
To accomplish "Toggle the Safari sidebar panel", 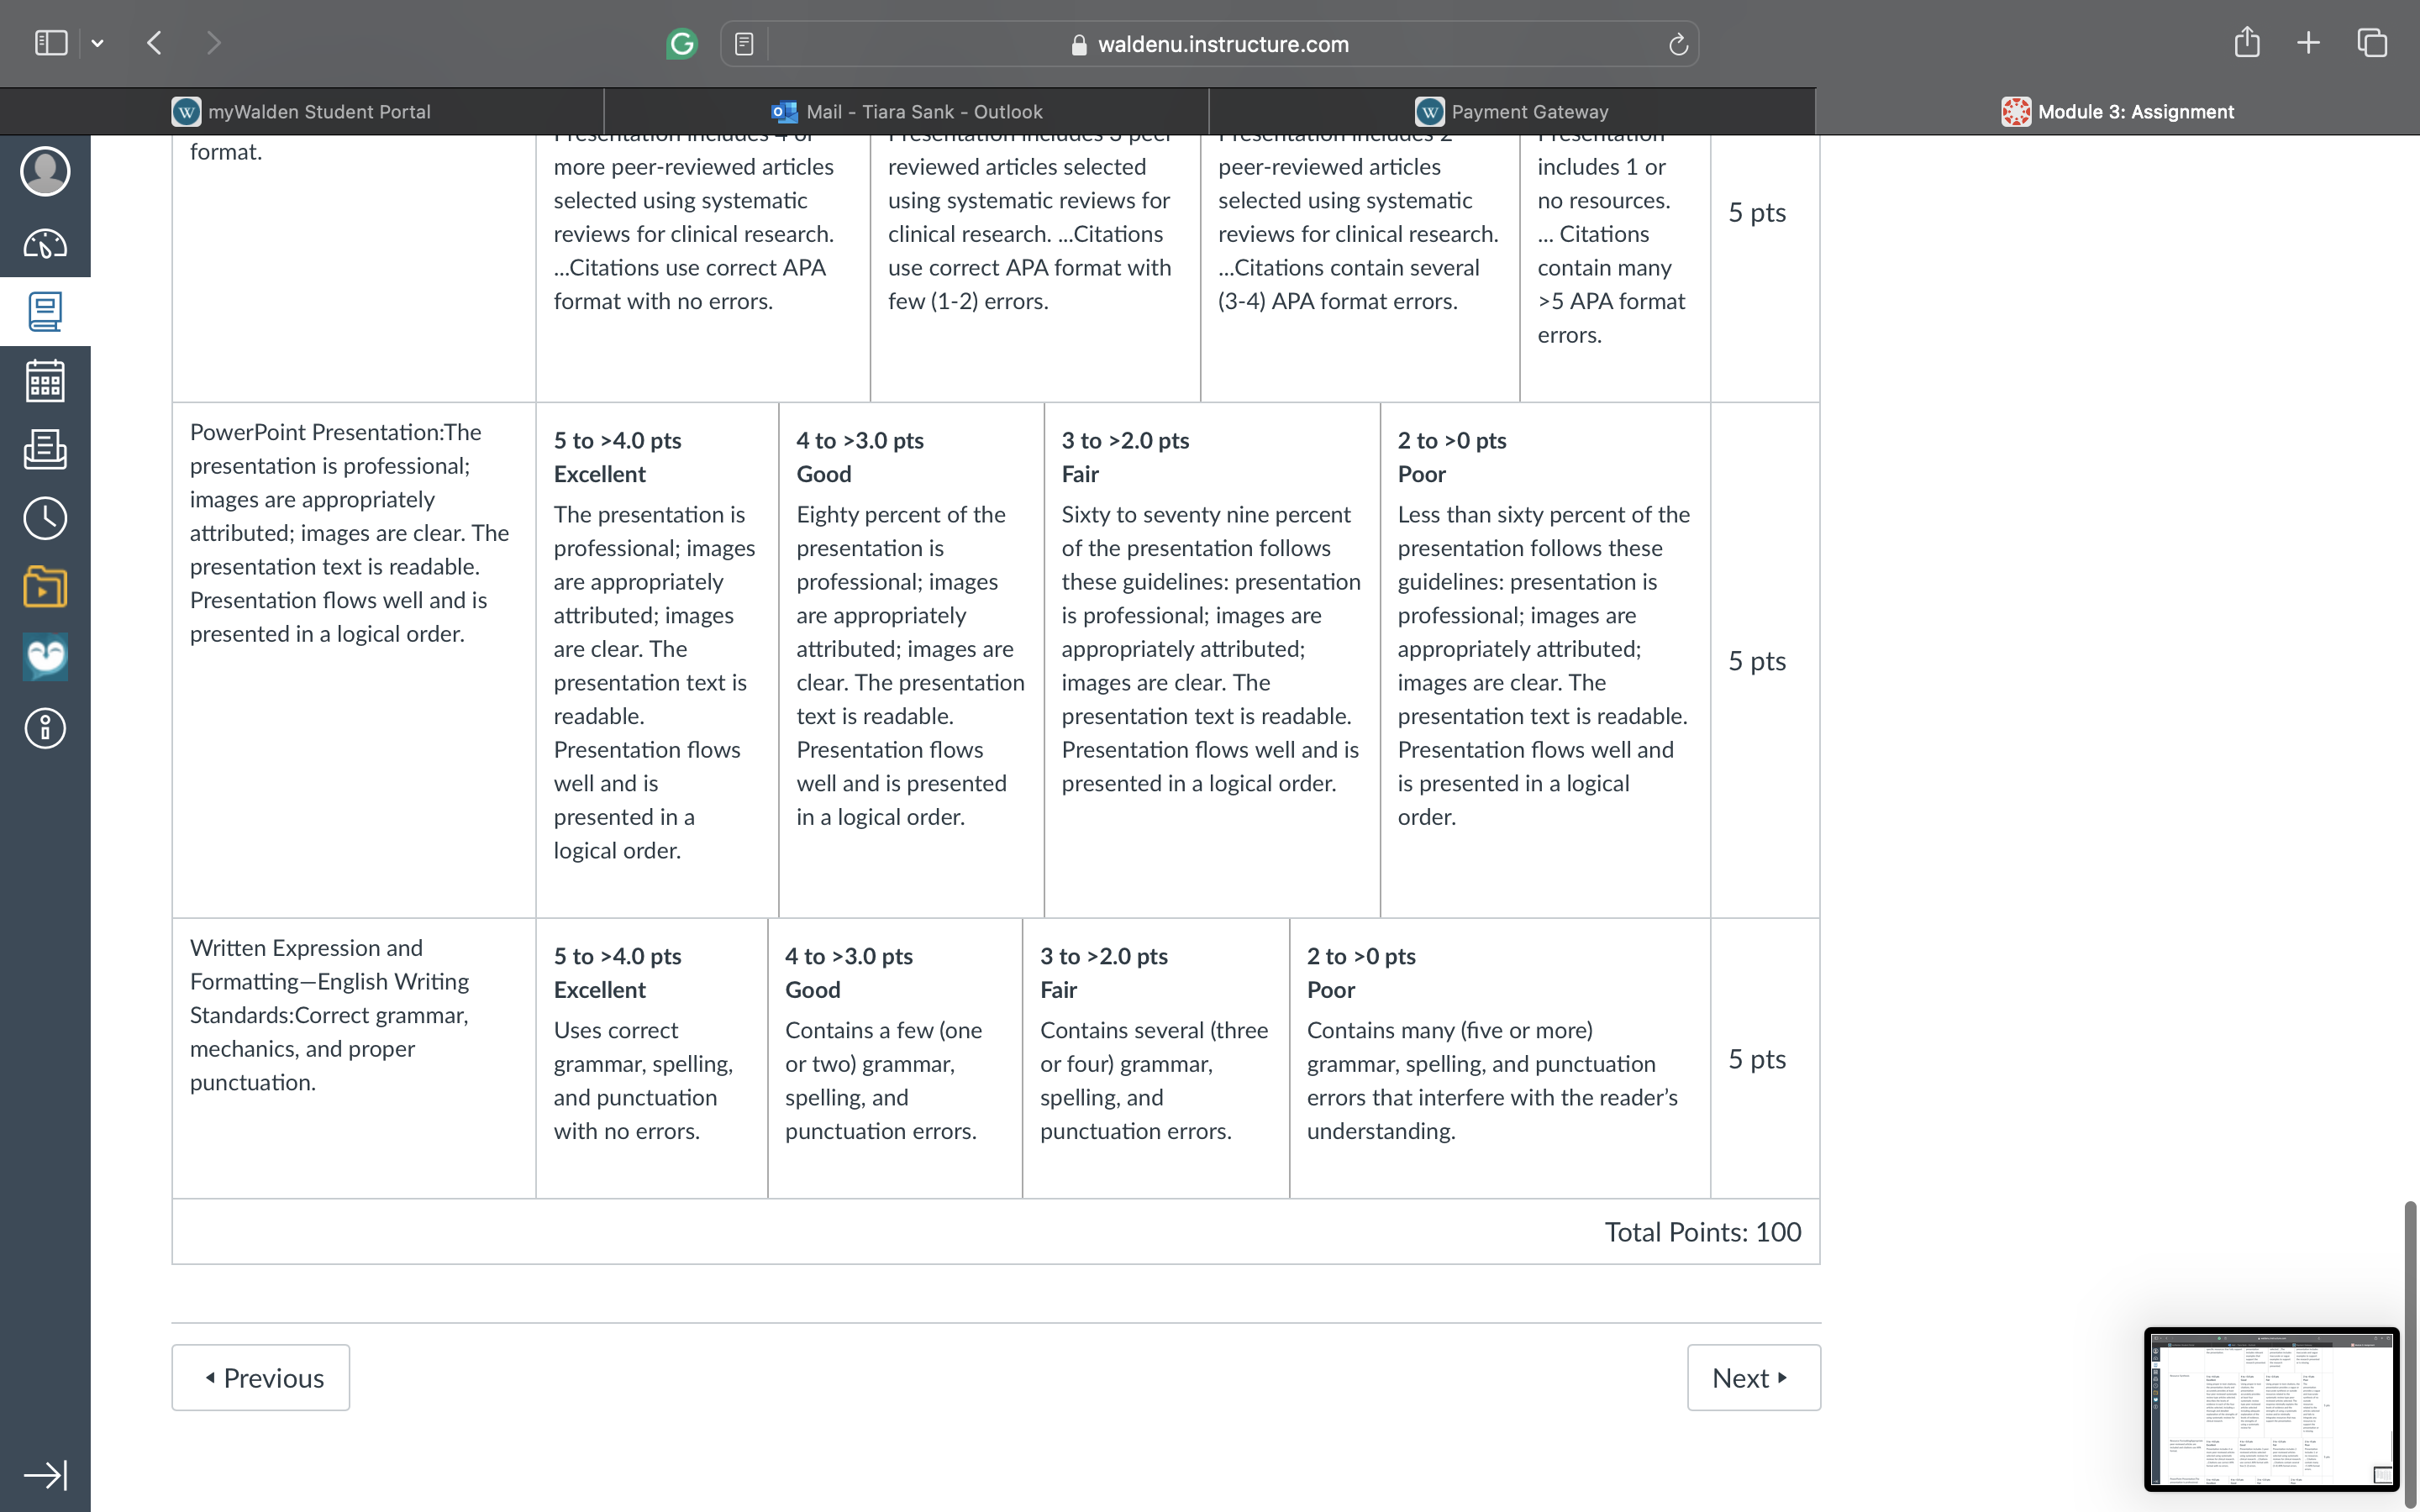I will (x=51, y=43).
